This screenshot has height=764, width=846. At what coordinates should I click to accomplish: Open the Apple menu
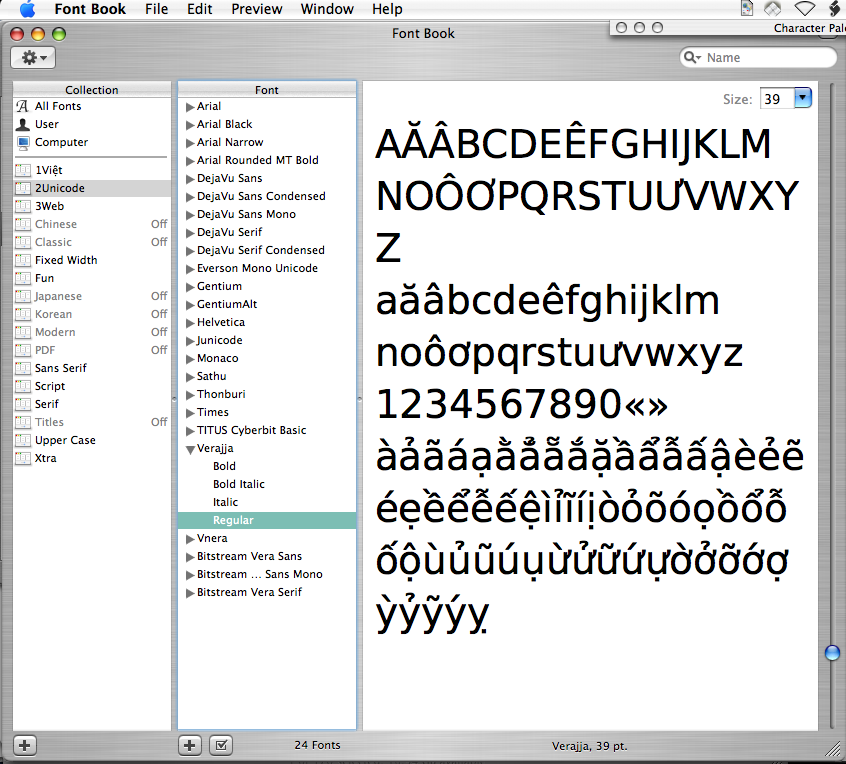tap(27, 9)
